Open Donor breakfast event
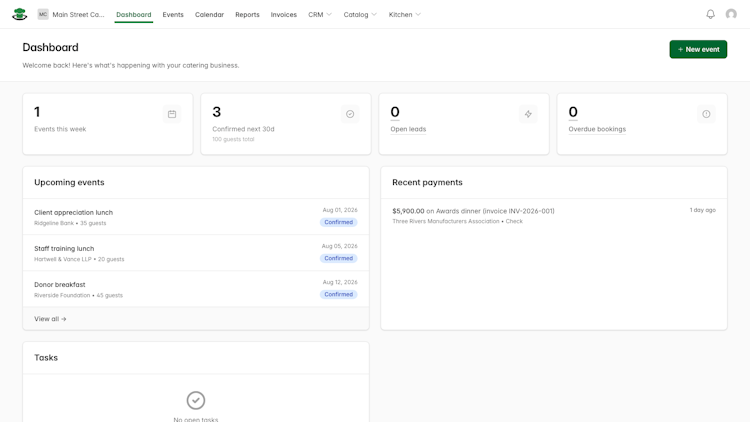The width and height of the screenshot is (750, 422). tap(196, 289)
